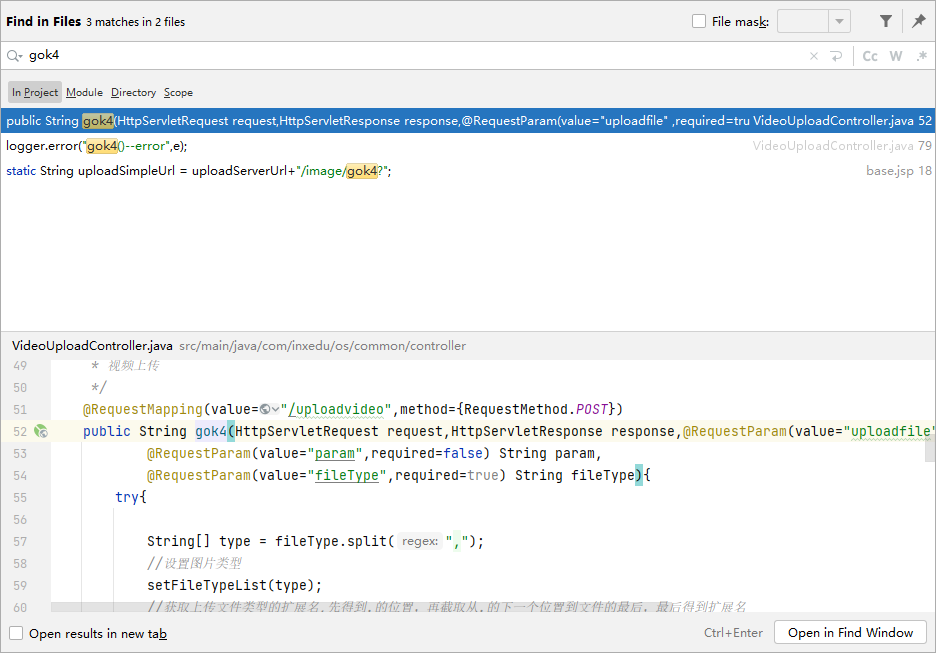Click the gok4 method name in preview code
Viewport: 936px width, 653px height.
click(x=211, y=431)
